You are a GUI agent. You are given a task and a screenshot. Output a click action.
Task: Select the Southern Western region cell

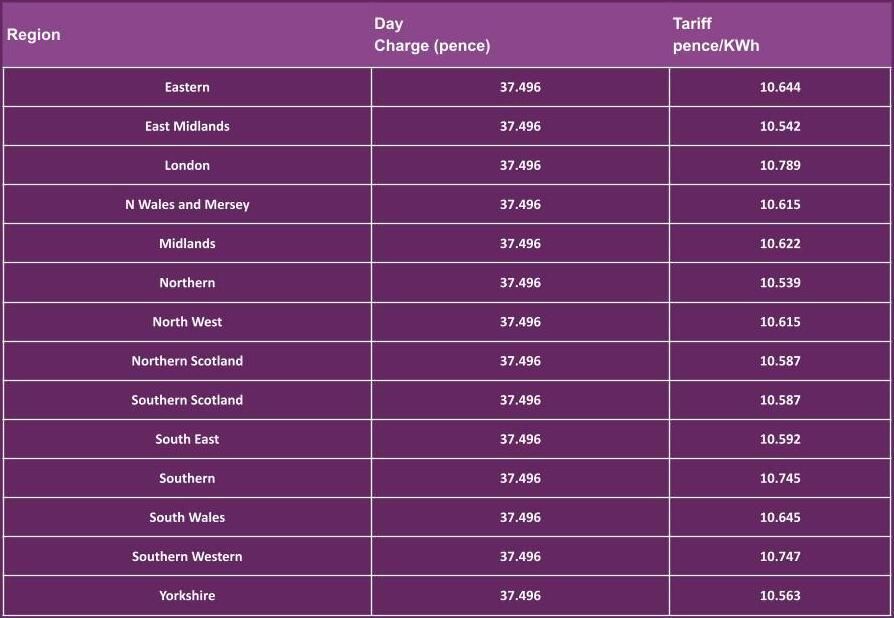187,556
